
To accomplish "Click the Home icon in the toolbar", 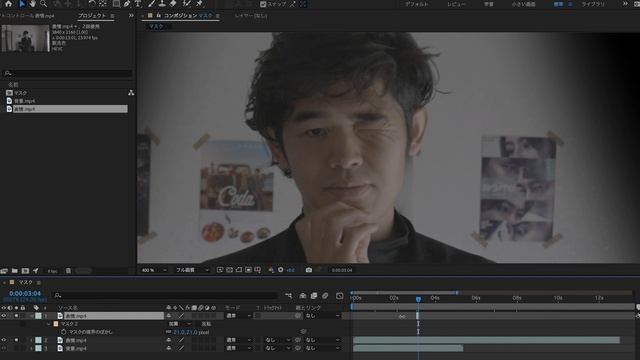I will (8, 4).
